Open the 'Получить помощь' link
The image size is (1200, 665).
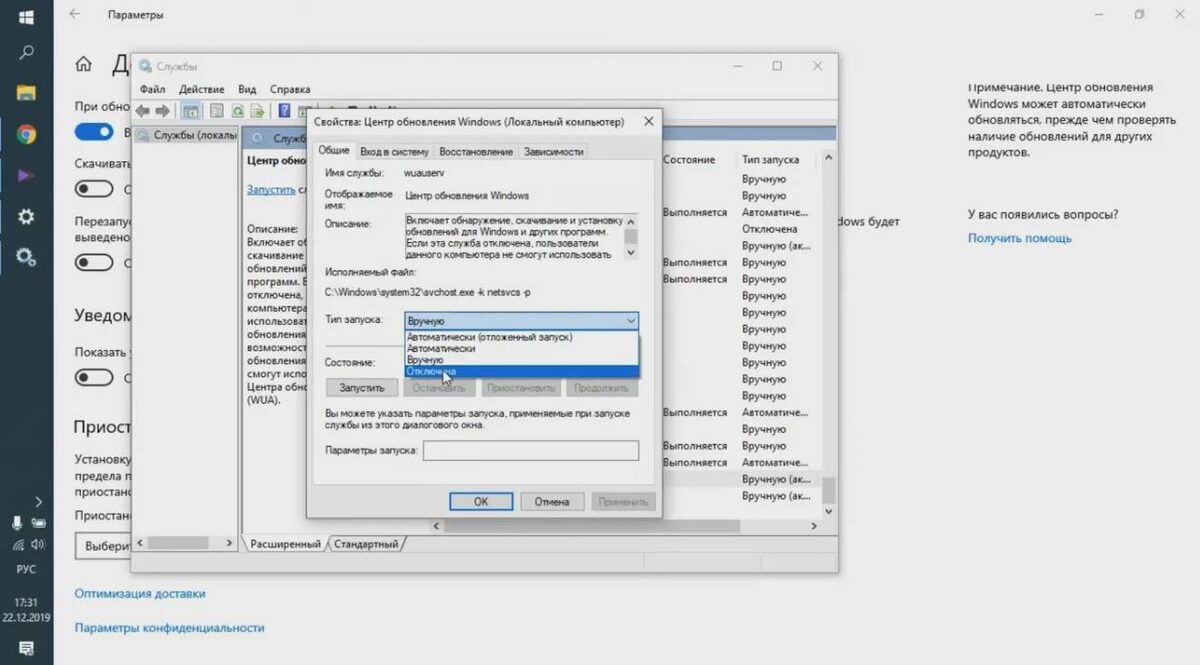click(1019, 238)
